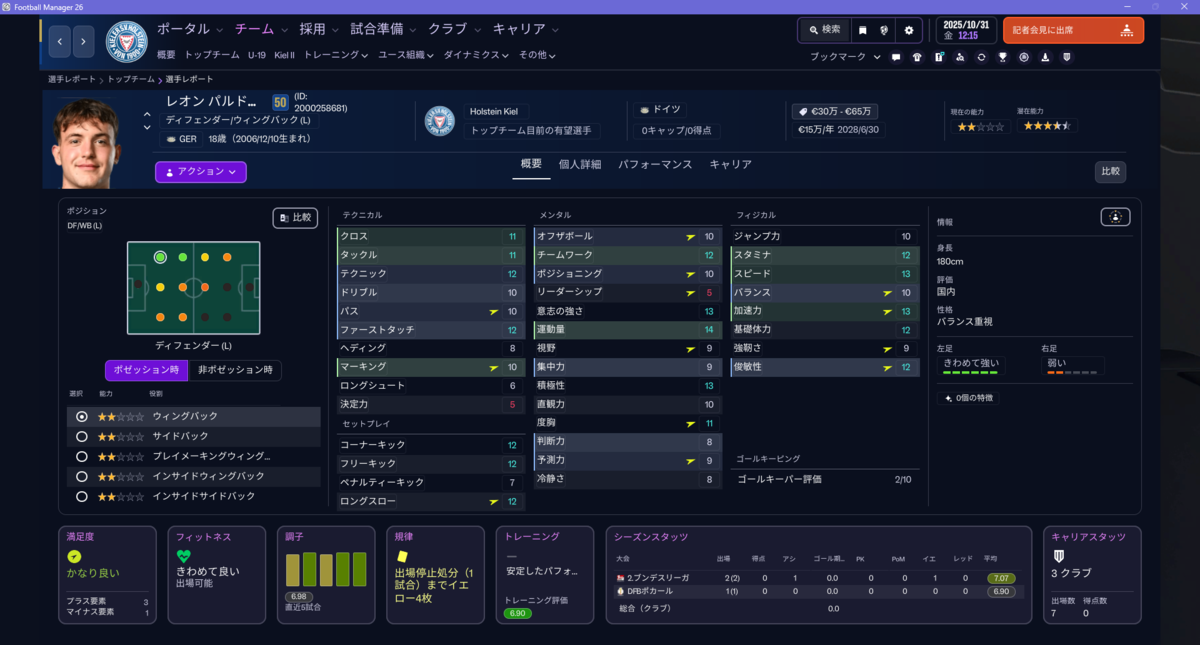Select the プレイメーキングウィング role radio button
1200x645 pixels.
point(82,457)
